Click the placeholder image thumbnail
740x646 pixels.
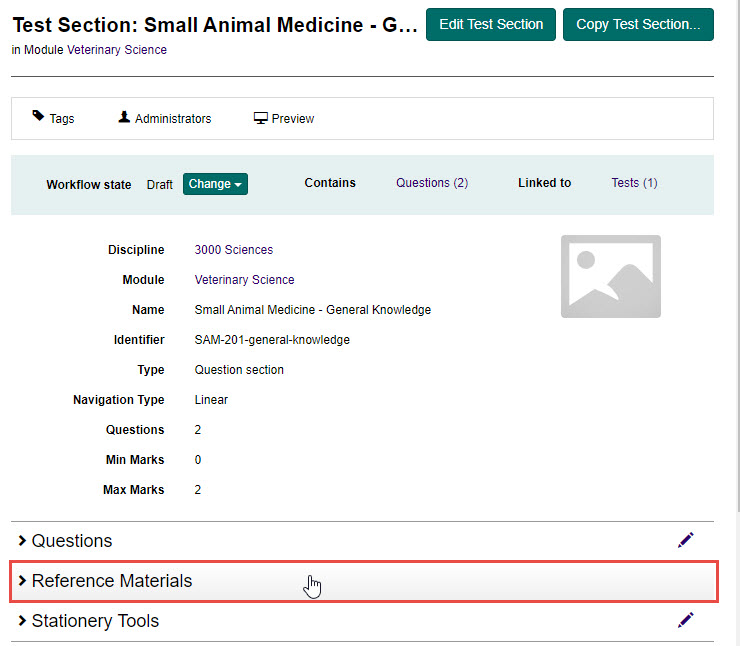point(610,277)
